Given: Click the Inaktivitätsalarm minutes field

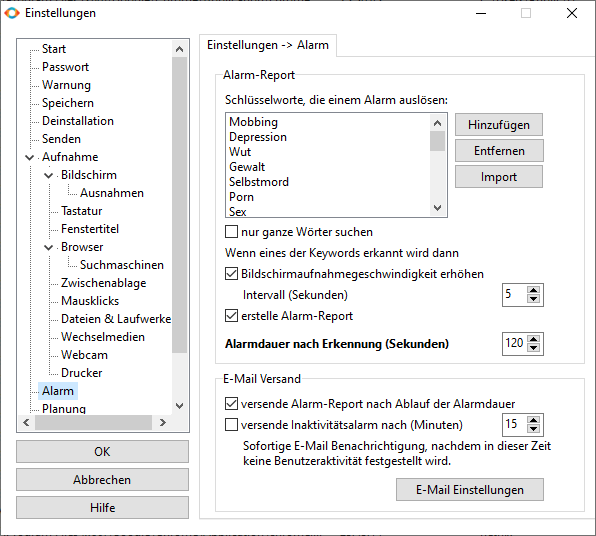Looking at the screenshot, I should pos(515,425).
